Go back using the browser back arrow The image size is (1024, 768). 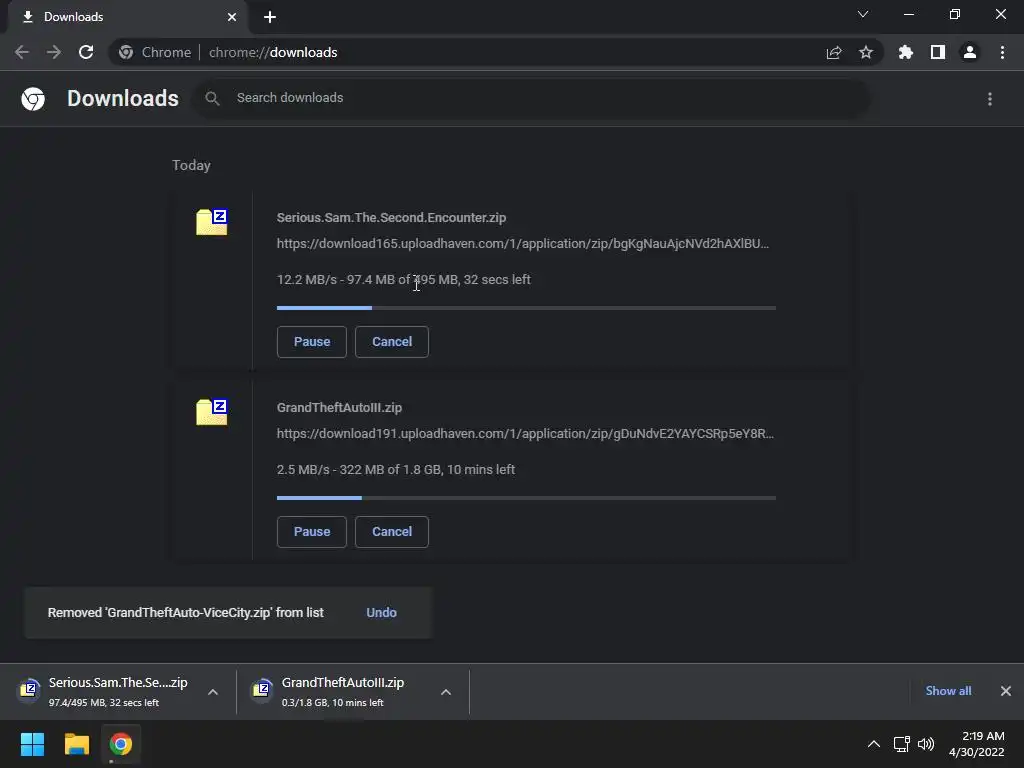pyautogui.click(x=22, y=52)
